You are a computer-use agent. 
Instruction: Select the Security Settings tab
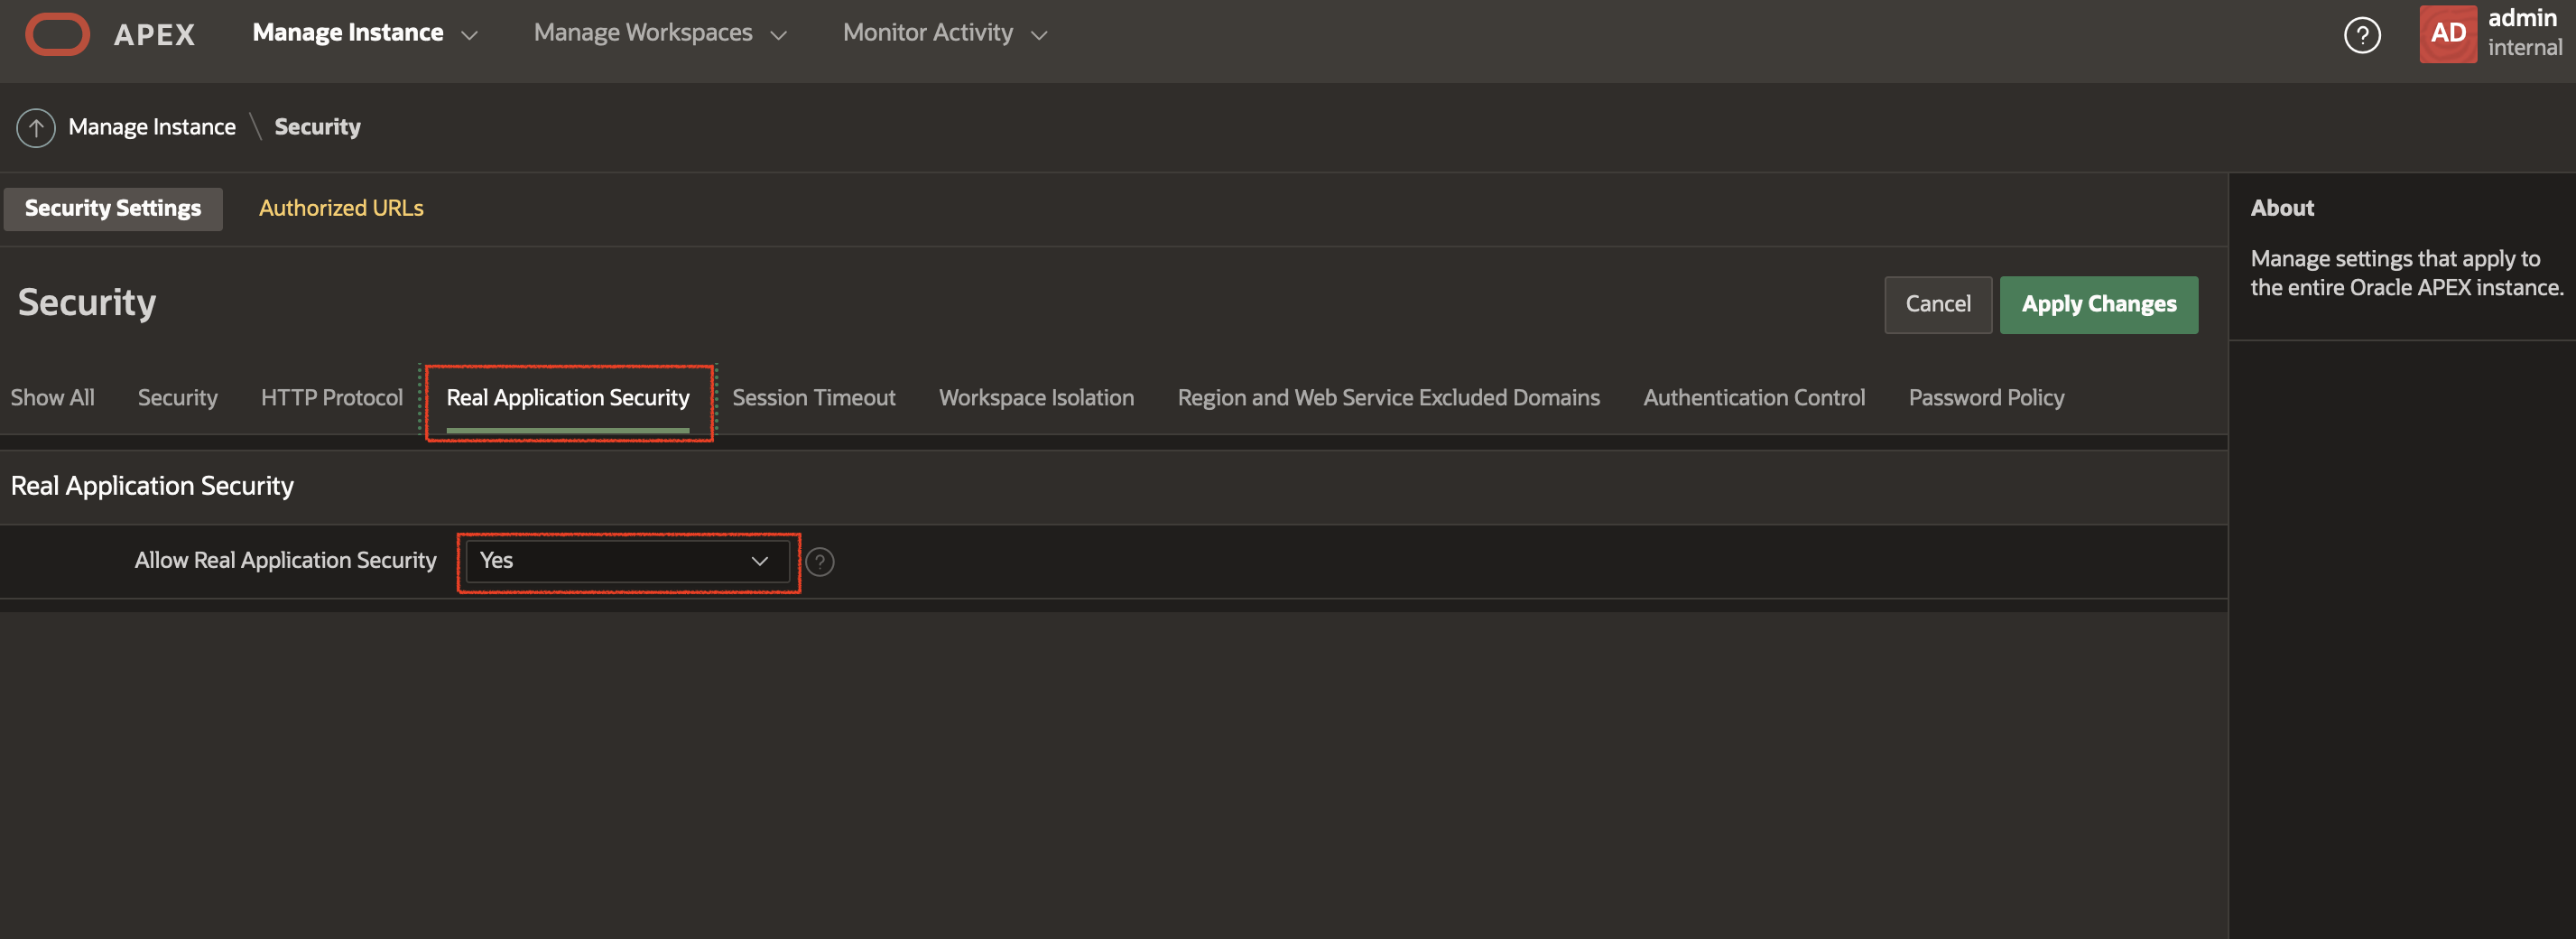point(112,208)
